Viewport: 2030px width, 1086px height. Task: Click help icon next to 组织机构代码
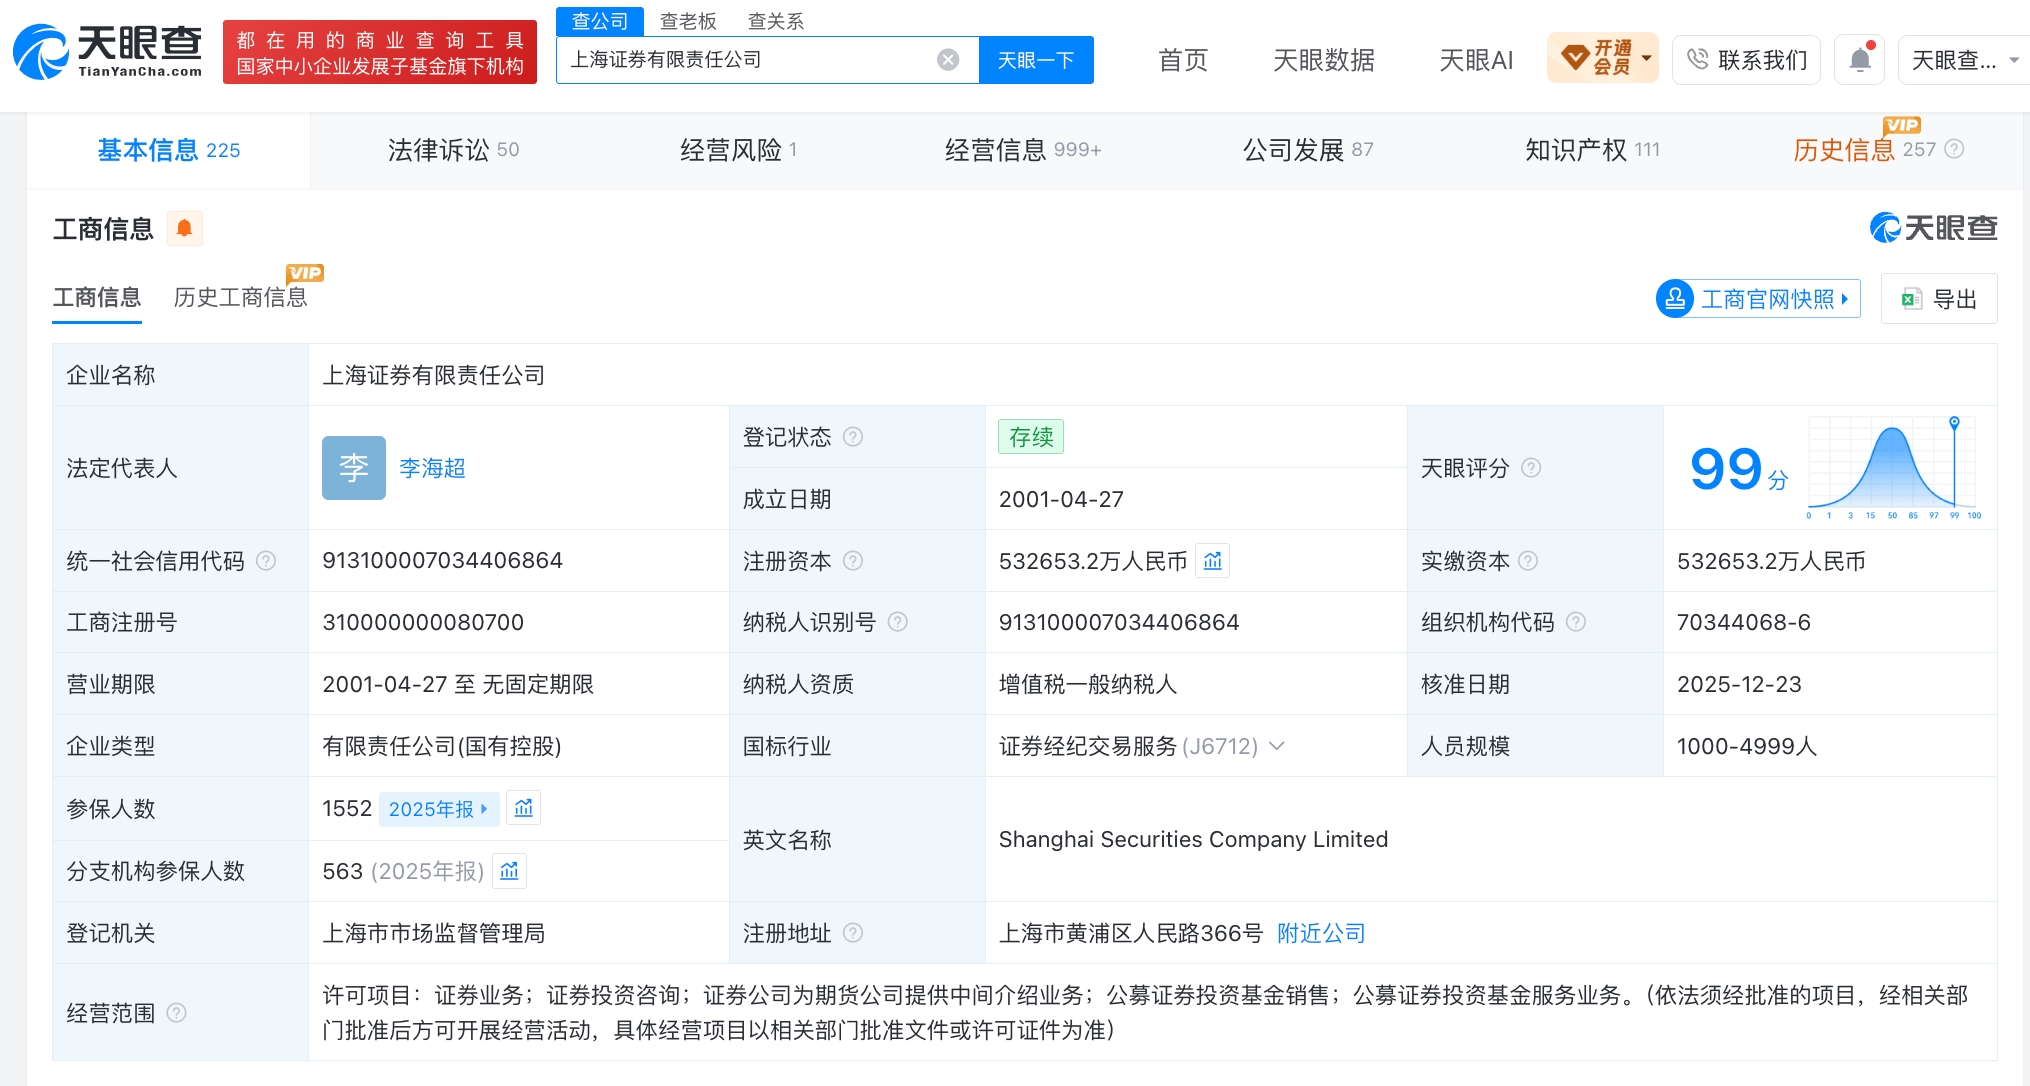pyautogui.click(x=1576, y=622)
